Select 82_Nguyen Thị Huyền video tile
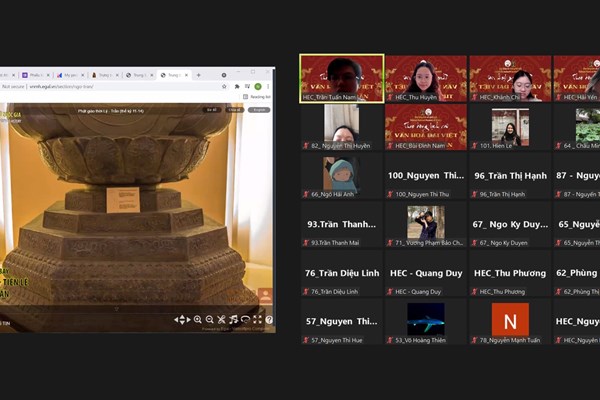 pyautogui.click(x=341, y=127)
